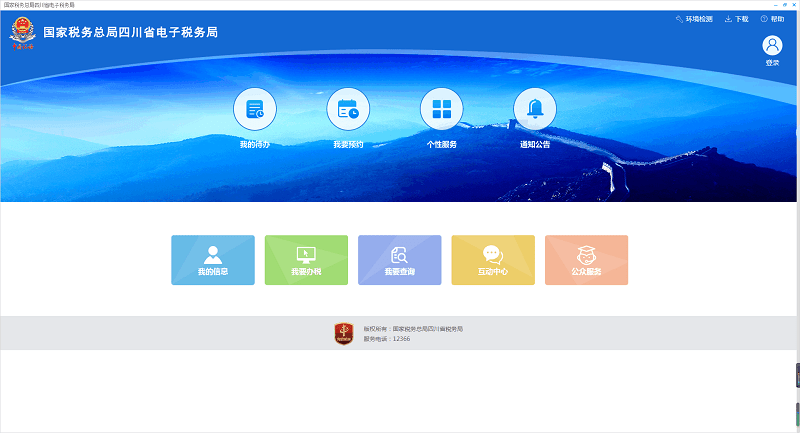The image size is (800, 433).
Task: Open the 我的待办 circular icon
Action: tap(254, 110)
